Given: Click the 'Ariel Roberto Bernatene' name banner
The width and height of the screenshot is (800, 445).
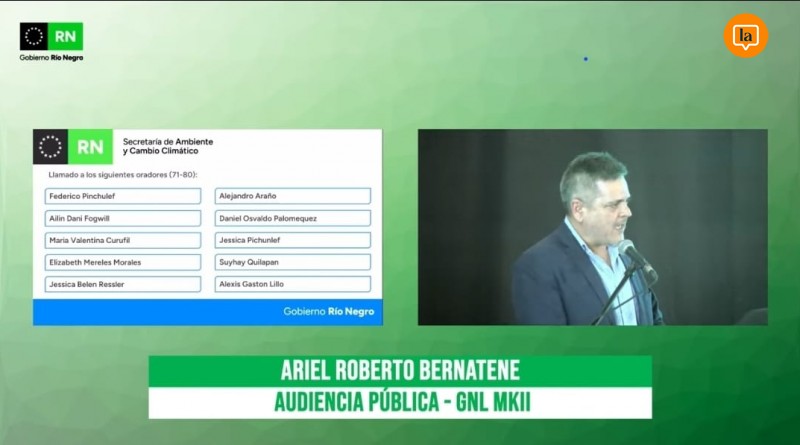Looking at the screenshot, I should point(400,372).
